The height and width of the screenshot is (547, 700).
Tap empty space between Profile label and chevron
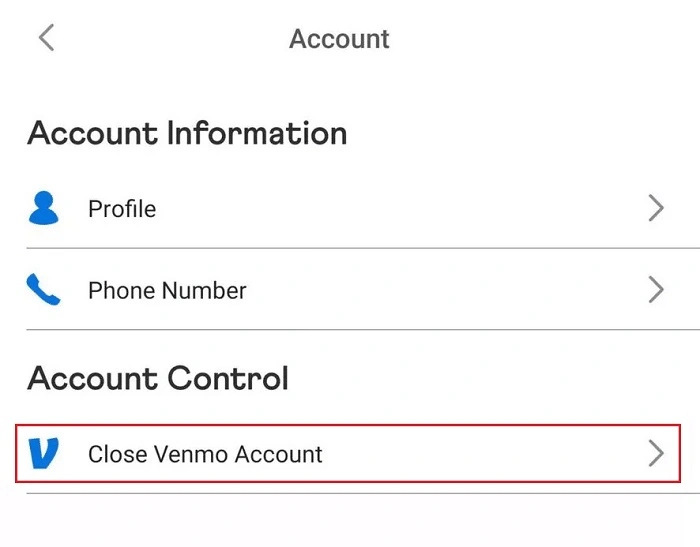[400, 209]
